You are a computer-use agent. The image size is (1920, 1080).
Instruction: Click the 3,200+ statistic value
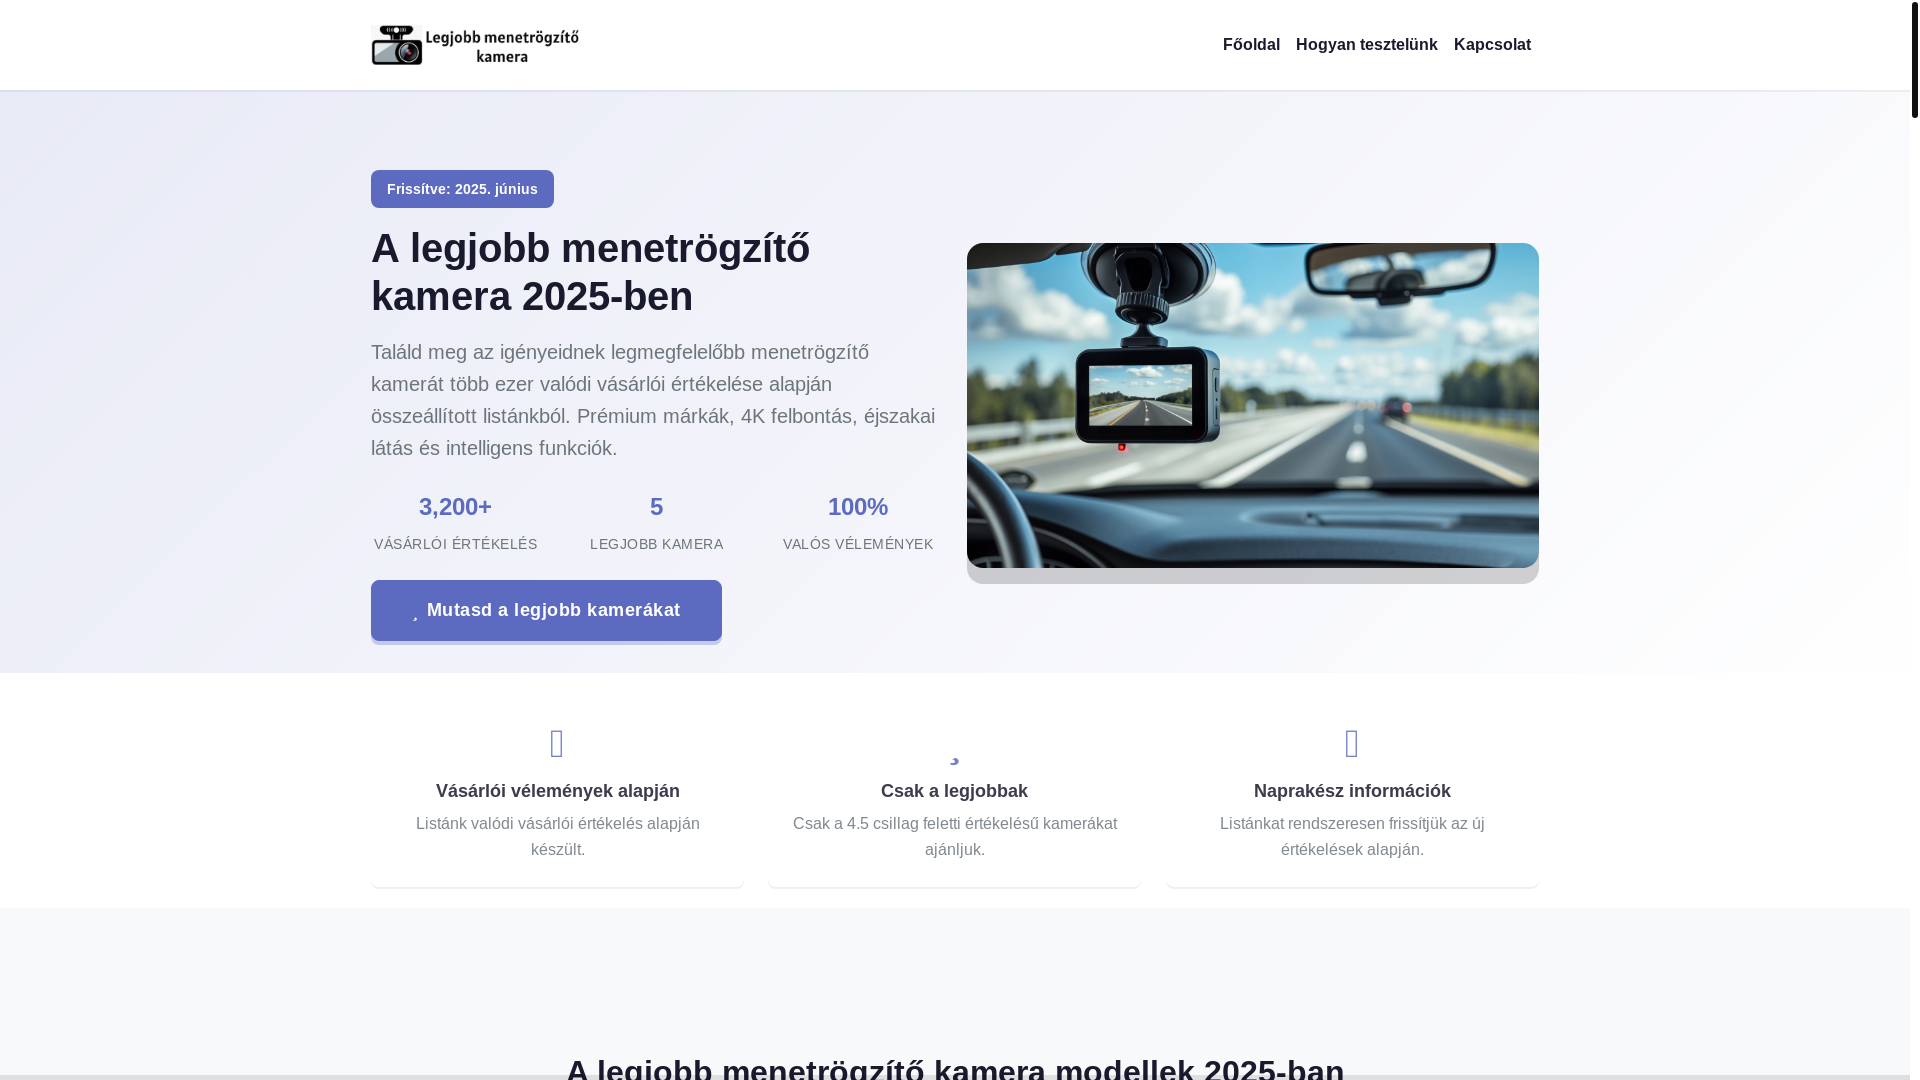tap(455, 507)
